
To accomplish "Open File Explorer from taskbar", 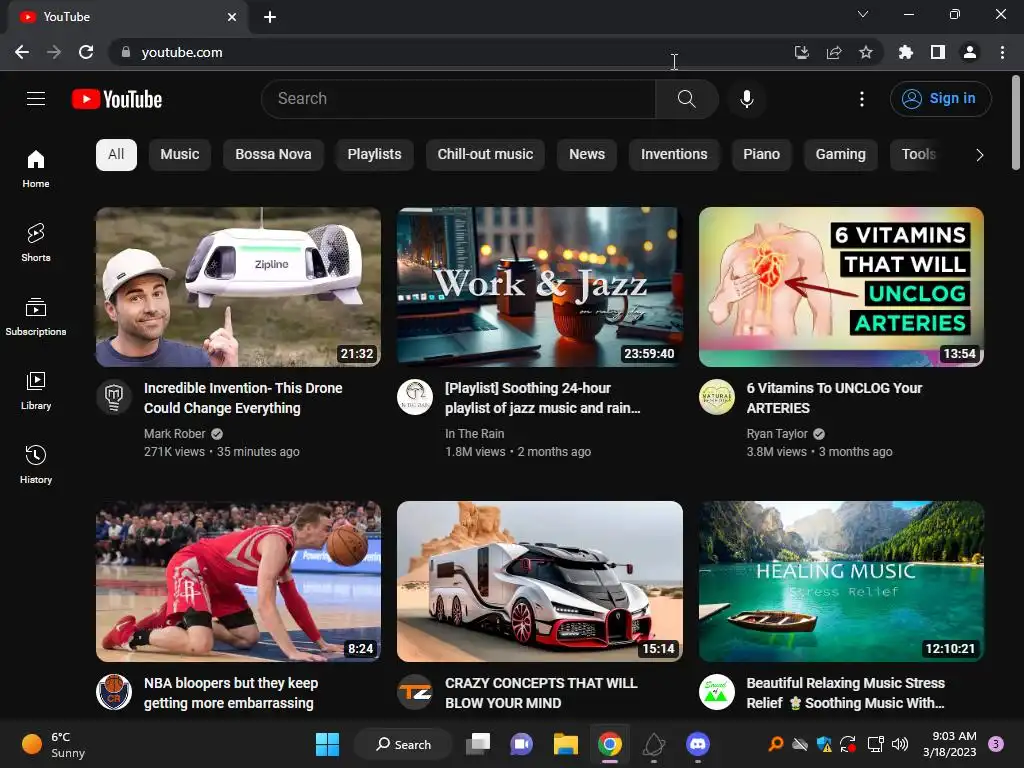I will 566,744.
